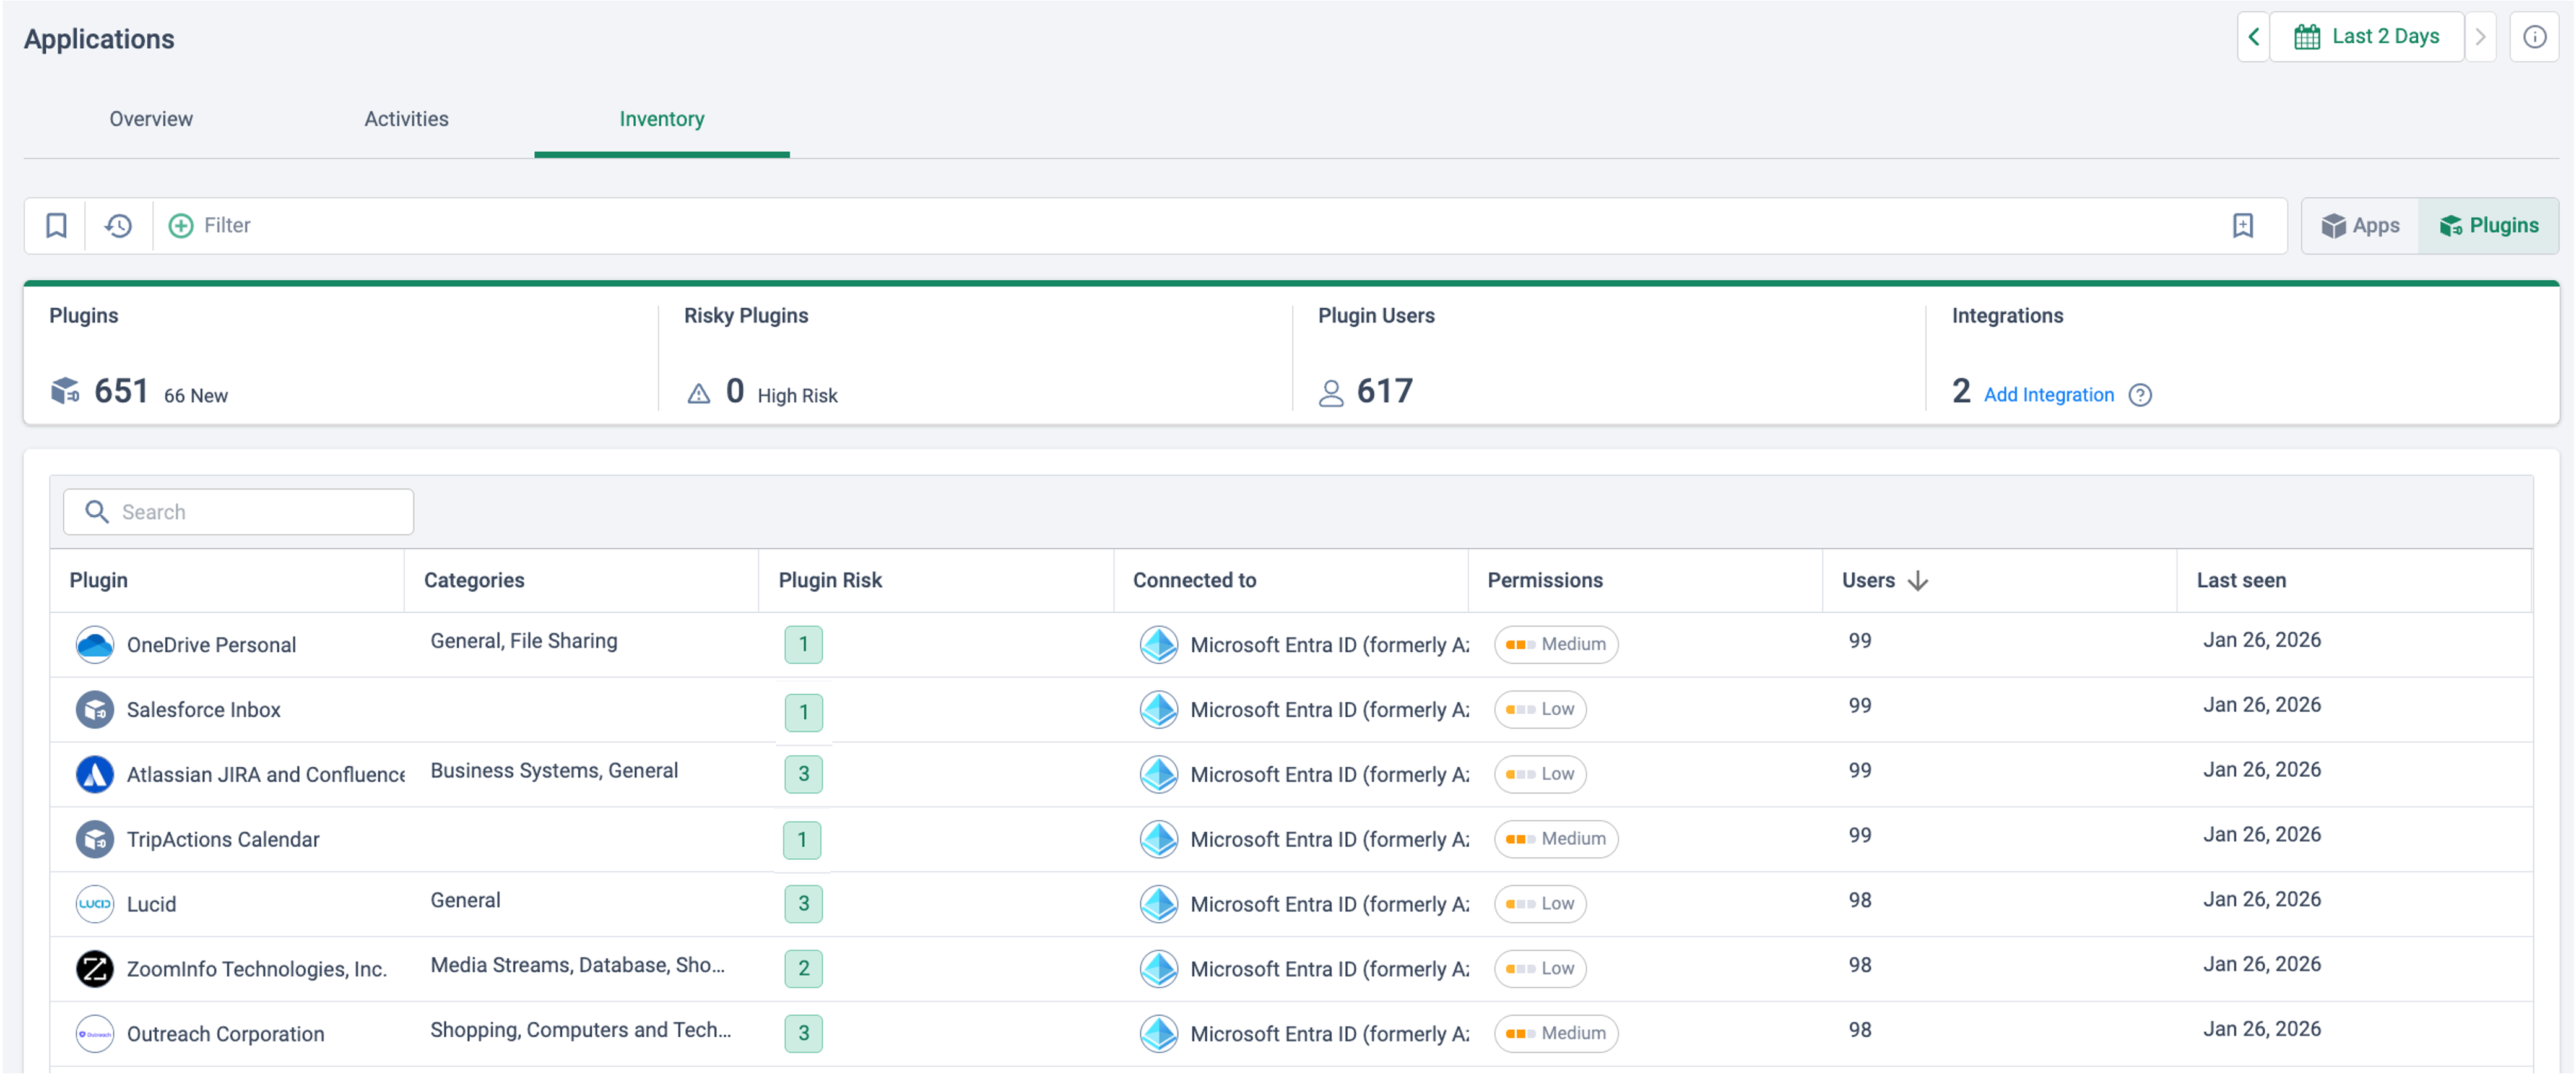The image size is (2576, 1075).
Task: Open the Activities tab
Action: tap(406, 119)
